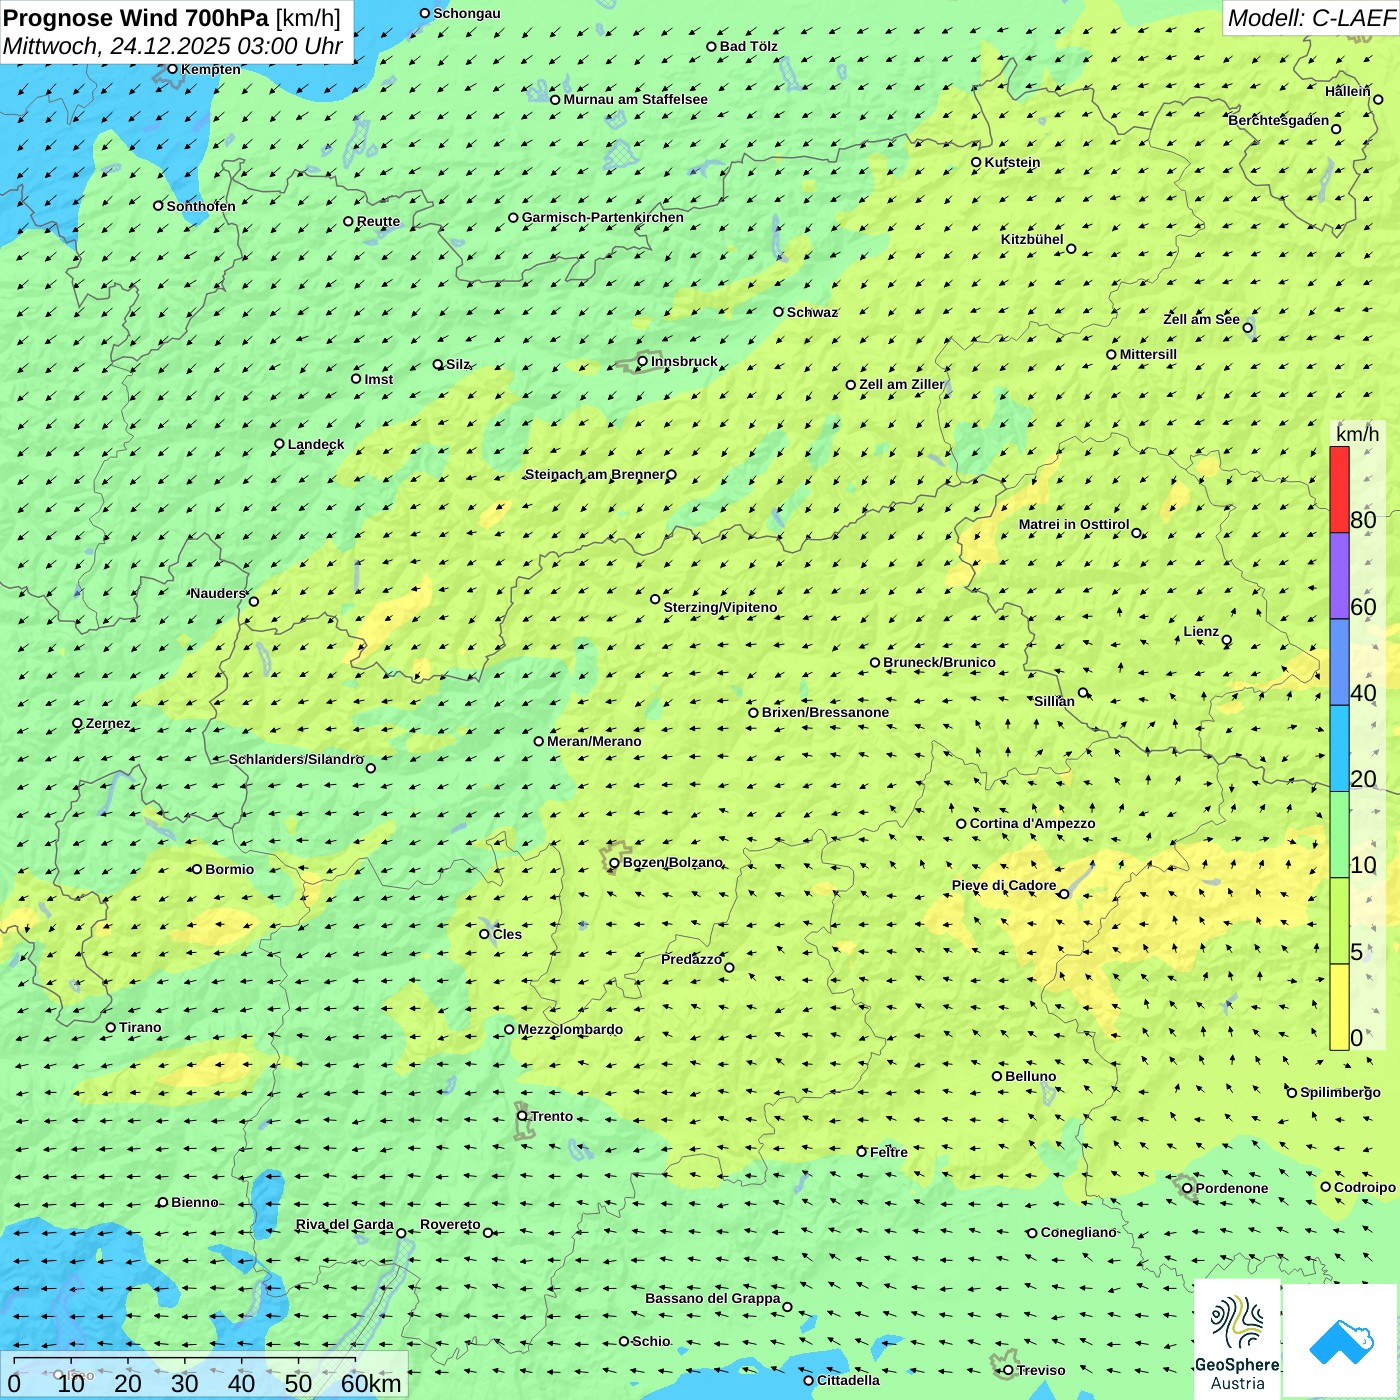
Task: Select the Trento city marker
Action: coord(522,1116)
